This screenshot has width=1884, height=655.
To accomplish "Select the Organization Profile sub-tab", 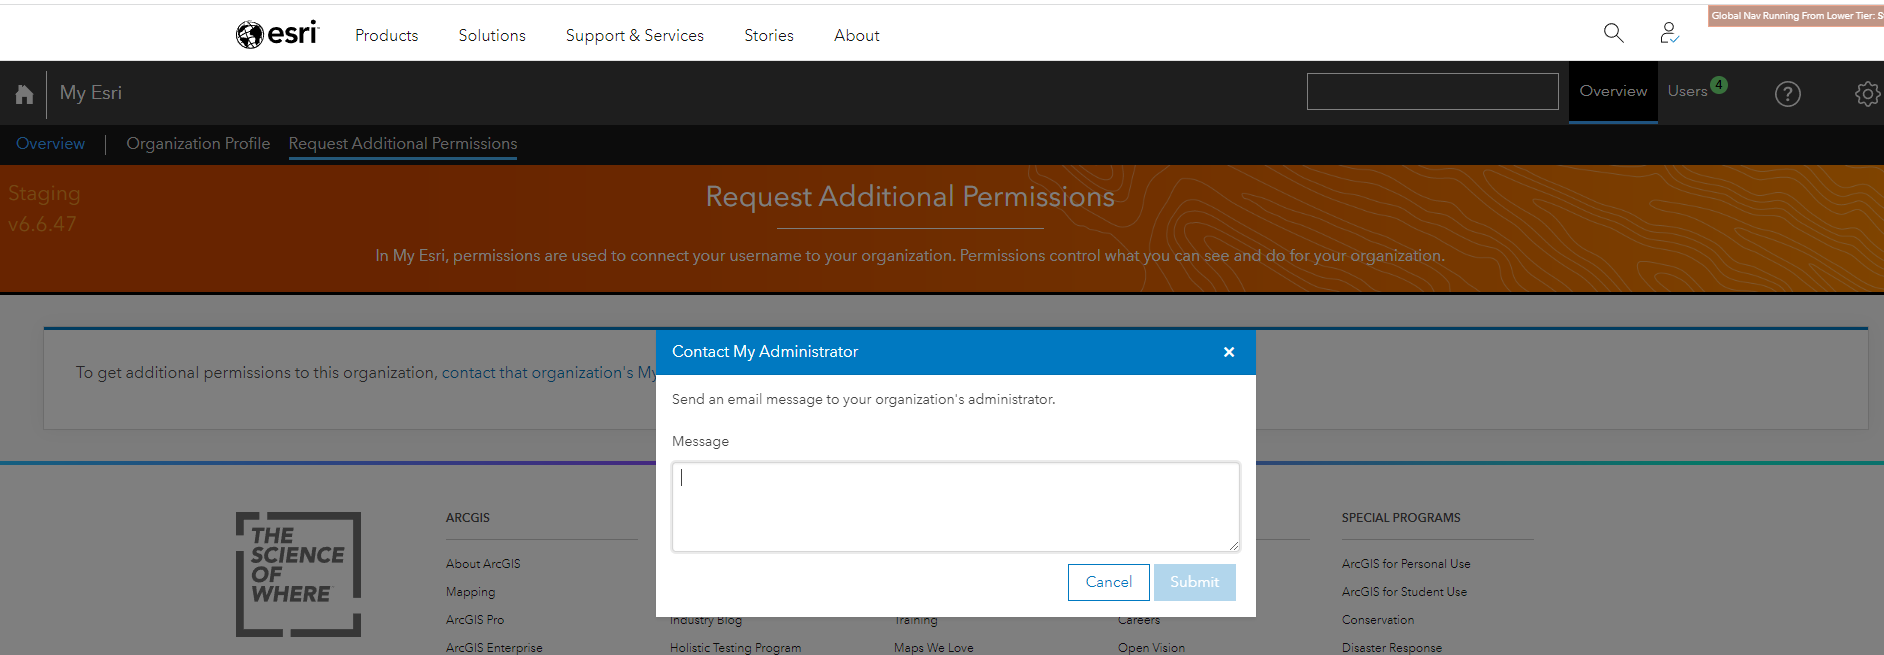I will [198, 144].
